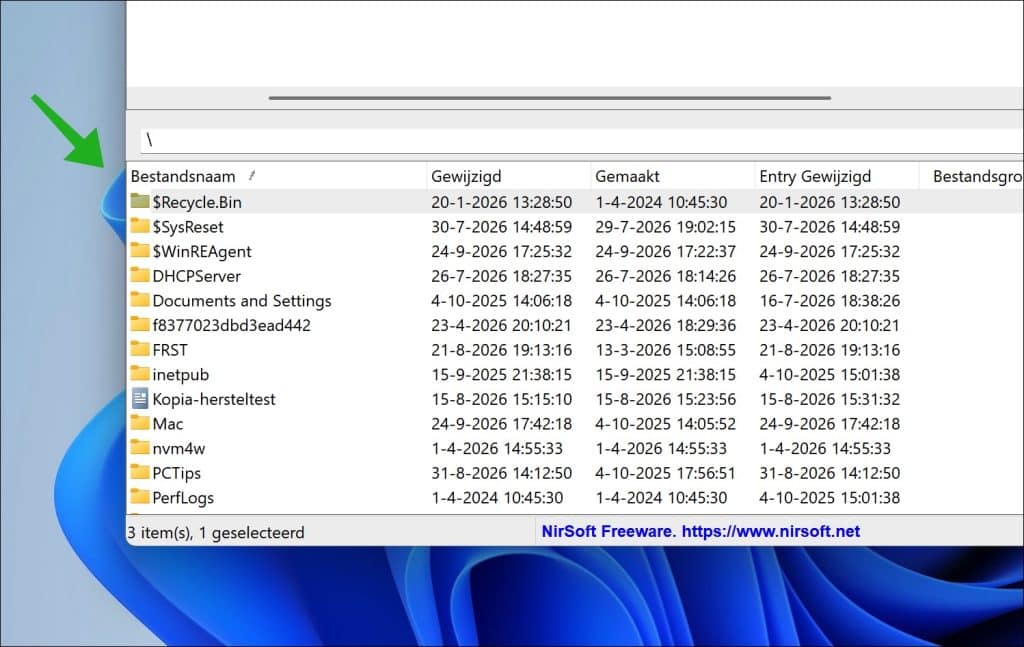Click the created date 13-3-2026 15:08:55
This screenshot has width=1024, height=647.
tap(665, 350)
